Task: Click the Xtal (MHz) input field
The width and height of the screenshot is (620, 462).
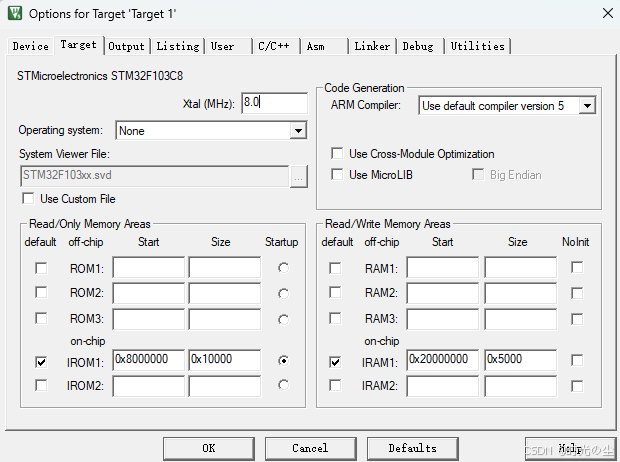Action: click(274, 103)
